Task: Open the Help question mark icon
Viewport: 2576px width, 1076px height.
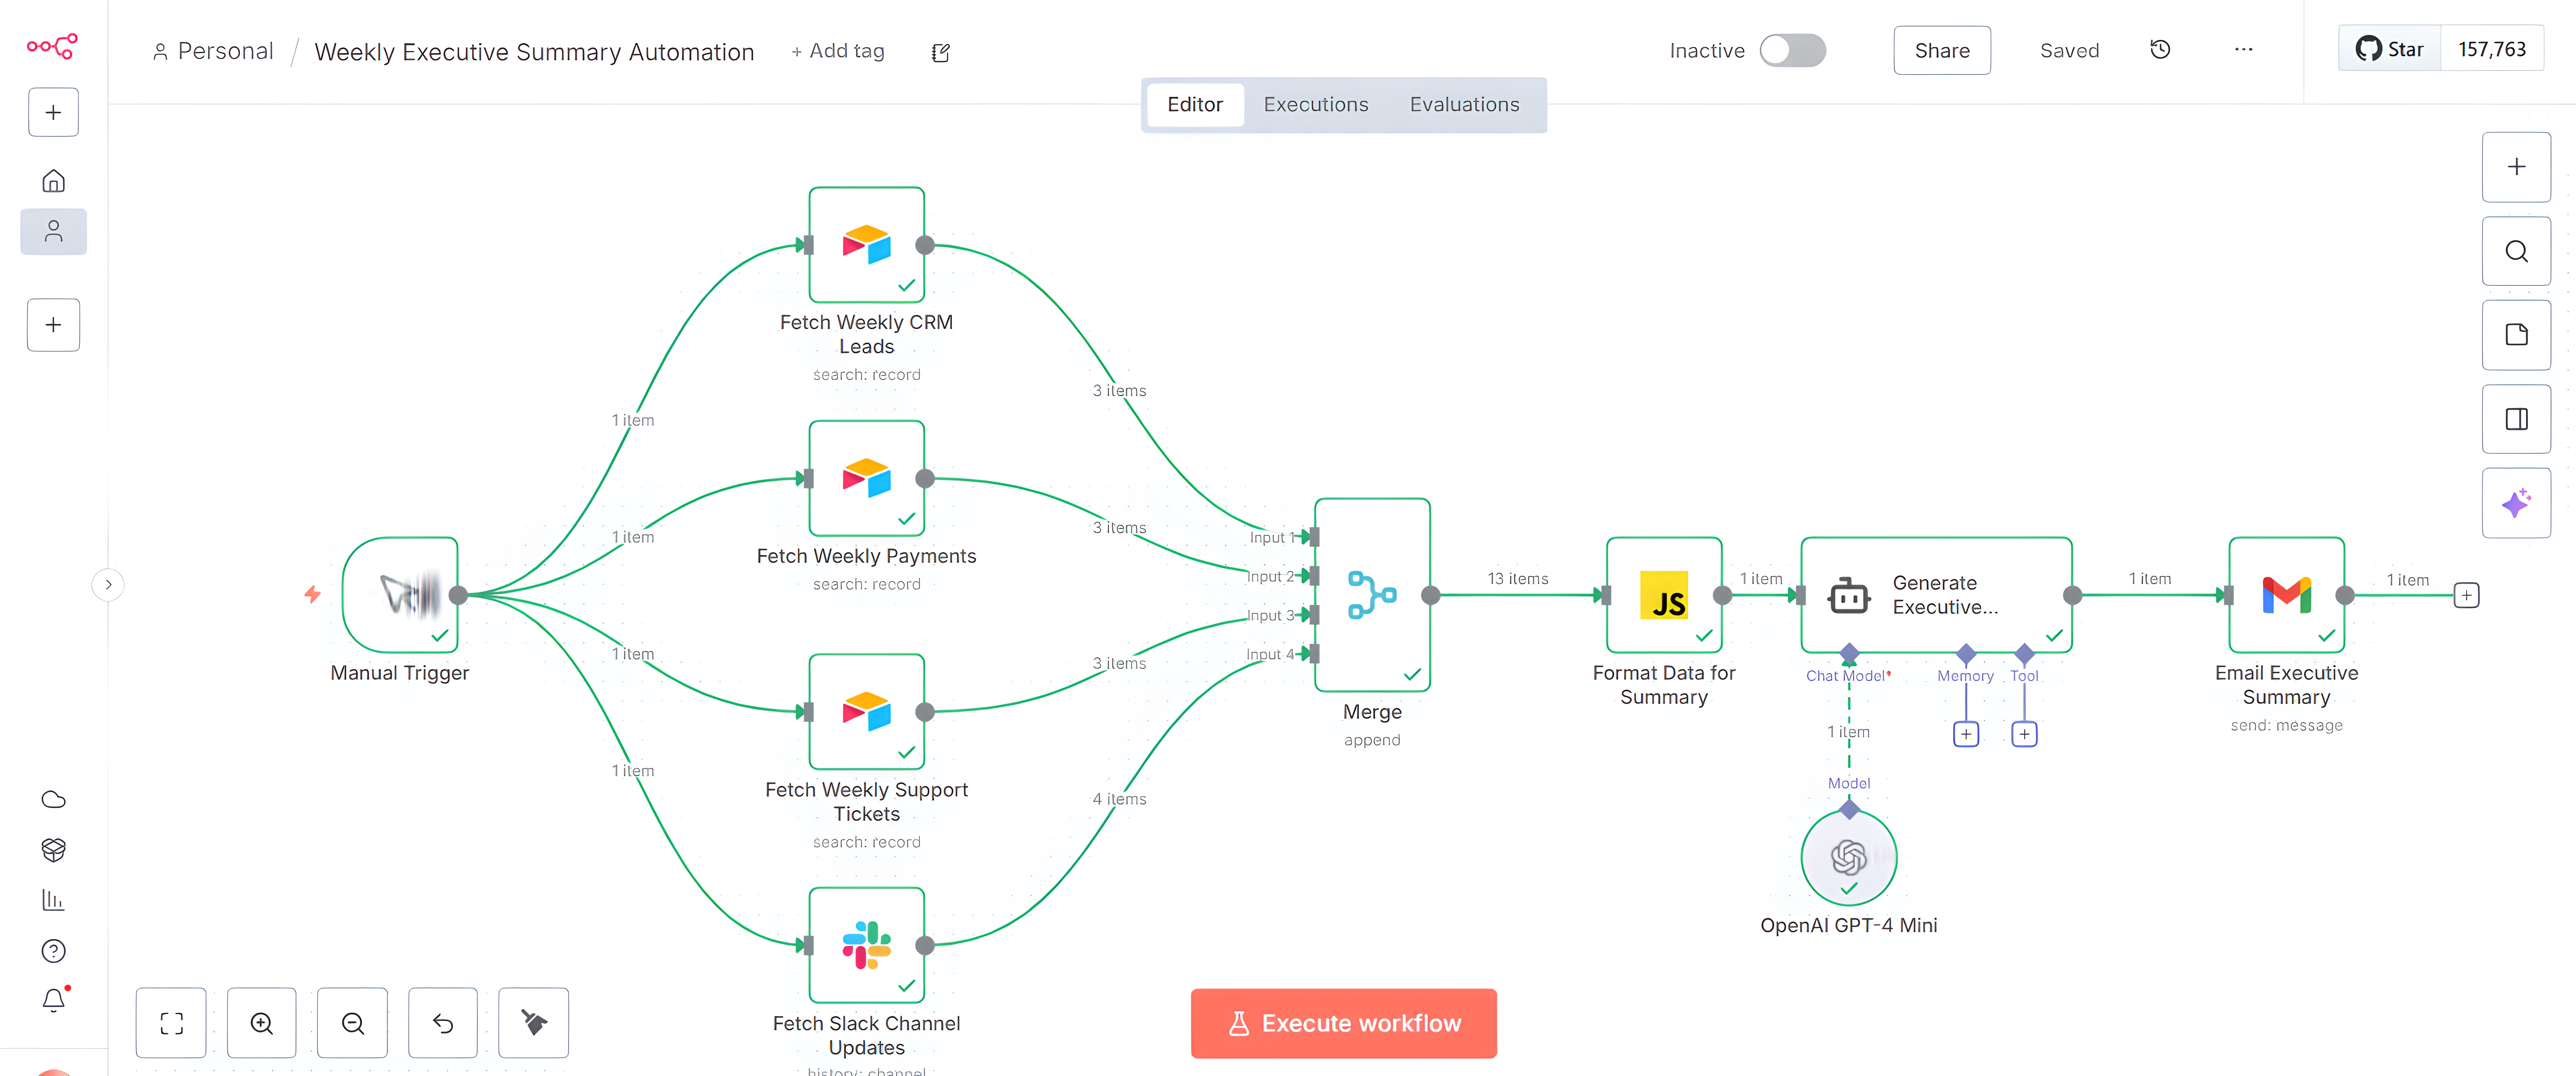Action: coord(53,951)
